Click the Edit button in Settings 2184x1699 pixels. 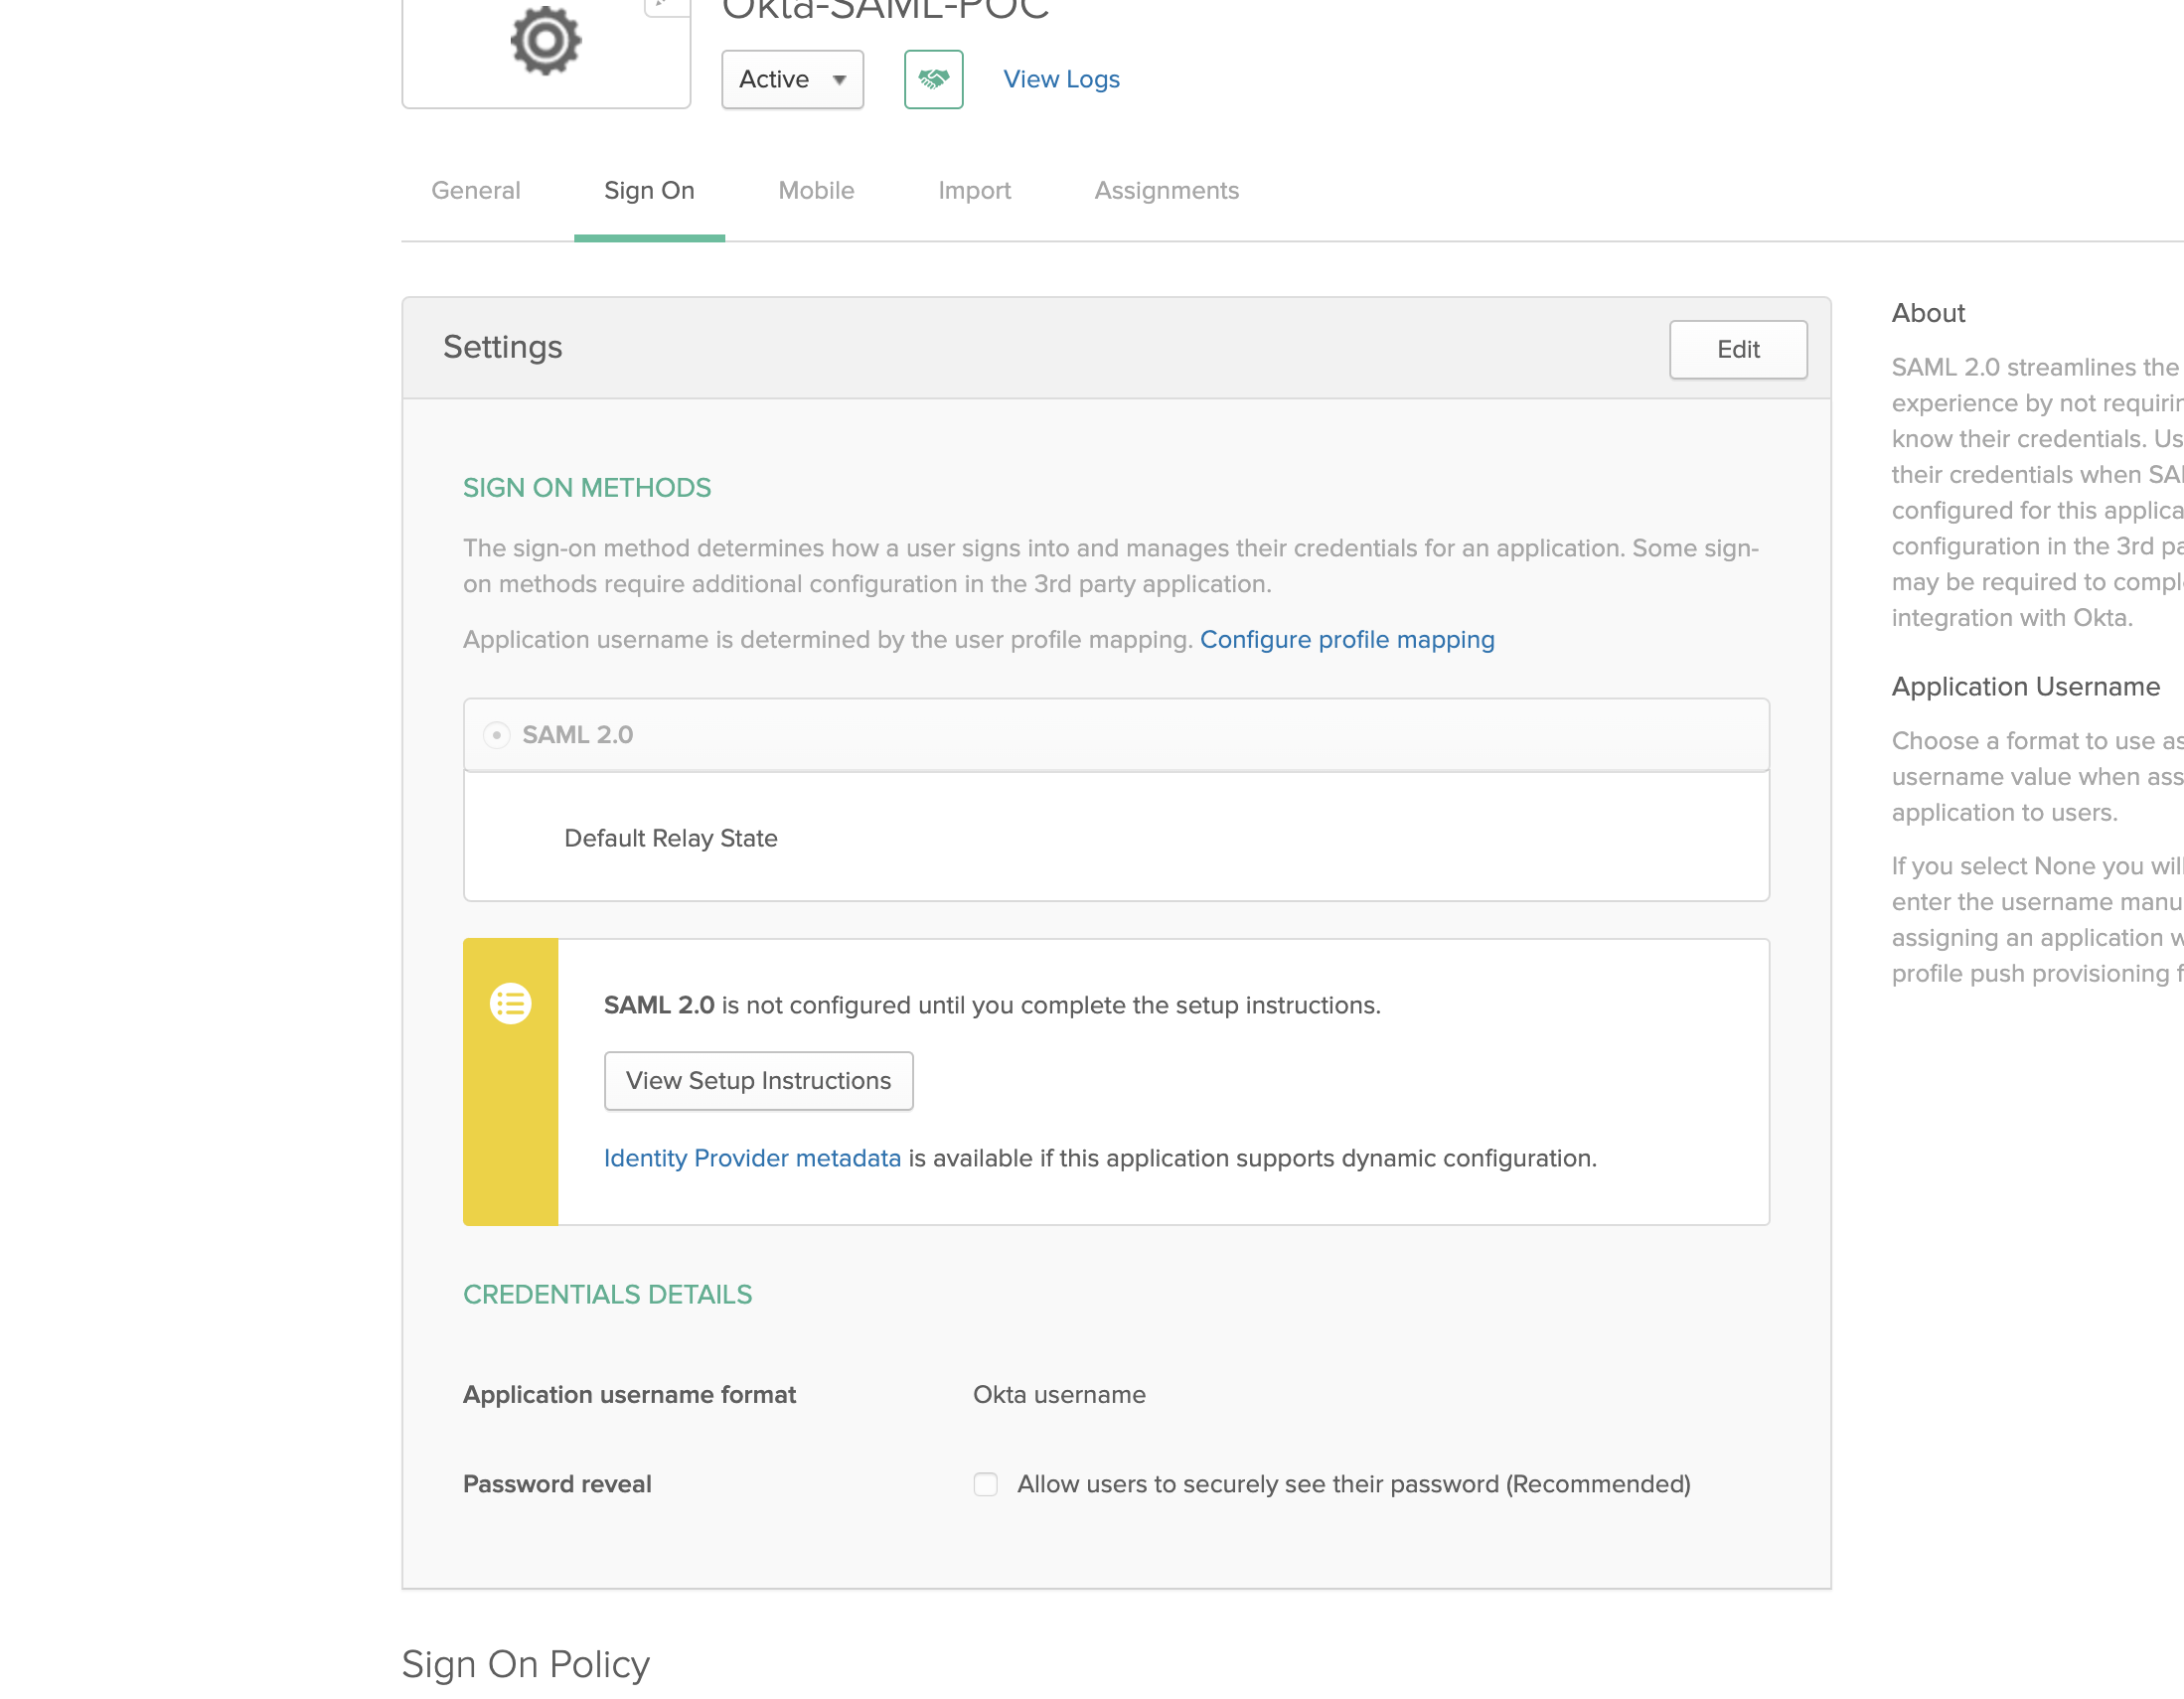click(1738, 349)
